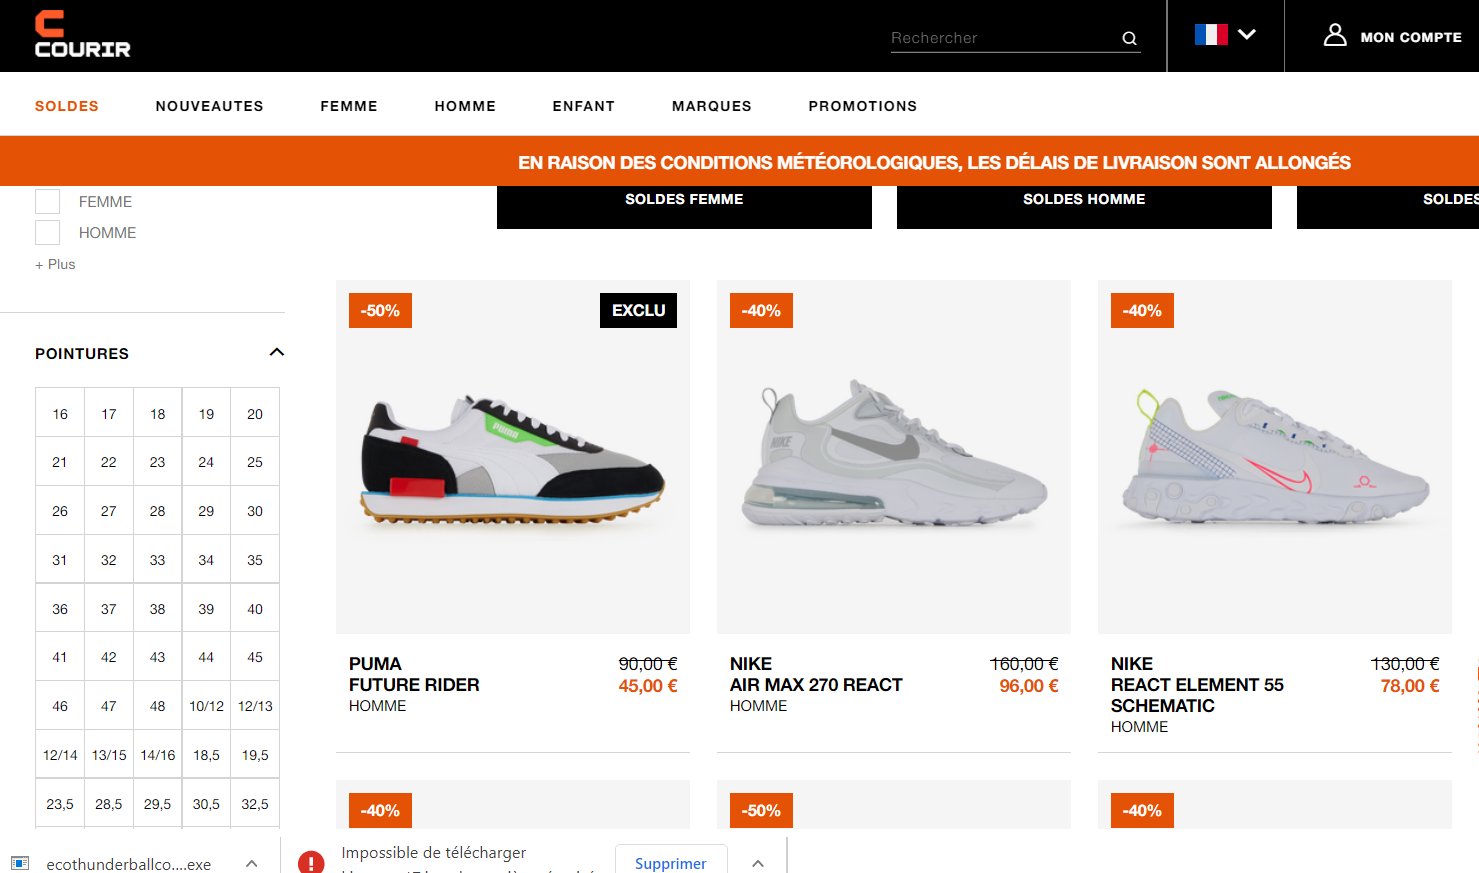Open the country language dropdown arrow
Screen dimensions: 1479x873
coord(1246,34)
